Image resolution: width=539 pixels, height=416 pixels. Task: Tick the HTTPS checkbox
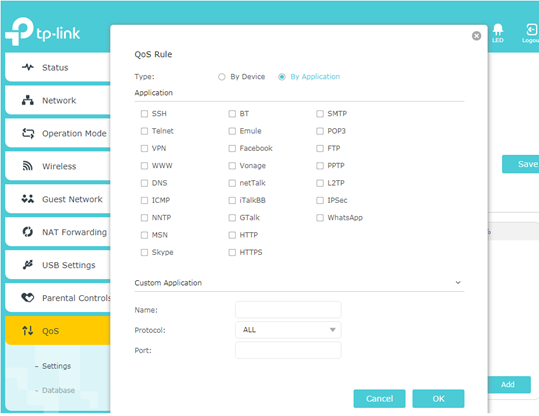232,252
